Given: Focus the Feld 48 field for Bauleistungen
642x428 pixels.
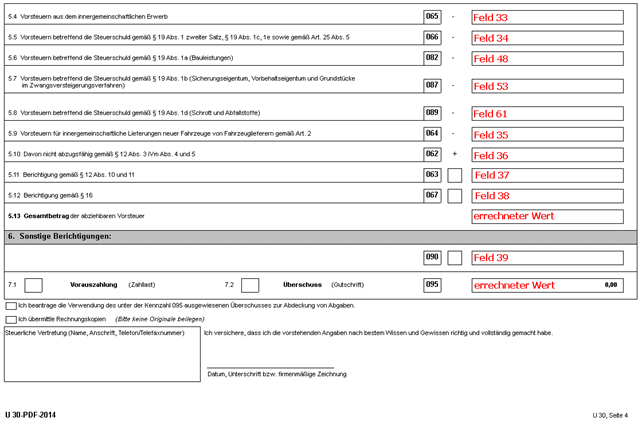Looking at the screenshot, I should tap(548, 59).
